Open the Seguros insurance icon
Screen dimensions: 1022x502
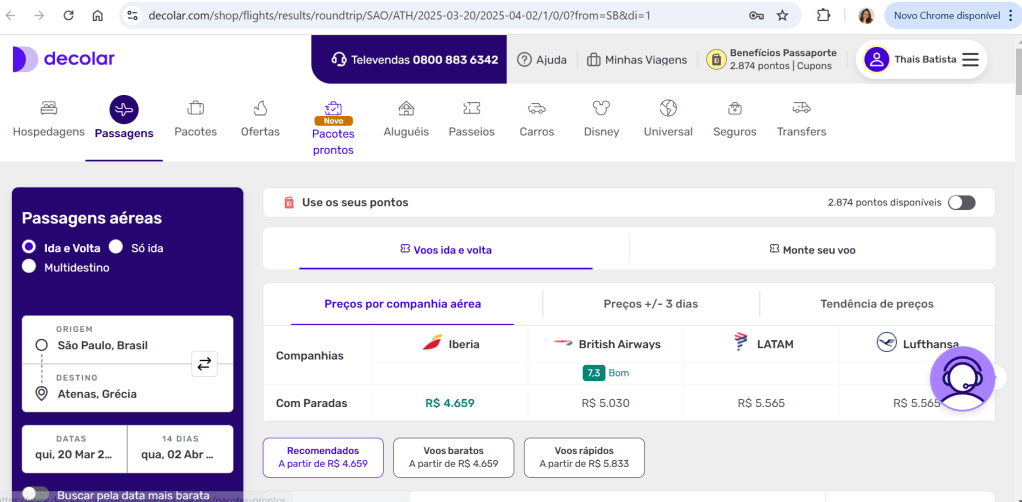[734, 108]
